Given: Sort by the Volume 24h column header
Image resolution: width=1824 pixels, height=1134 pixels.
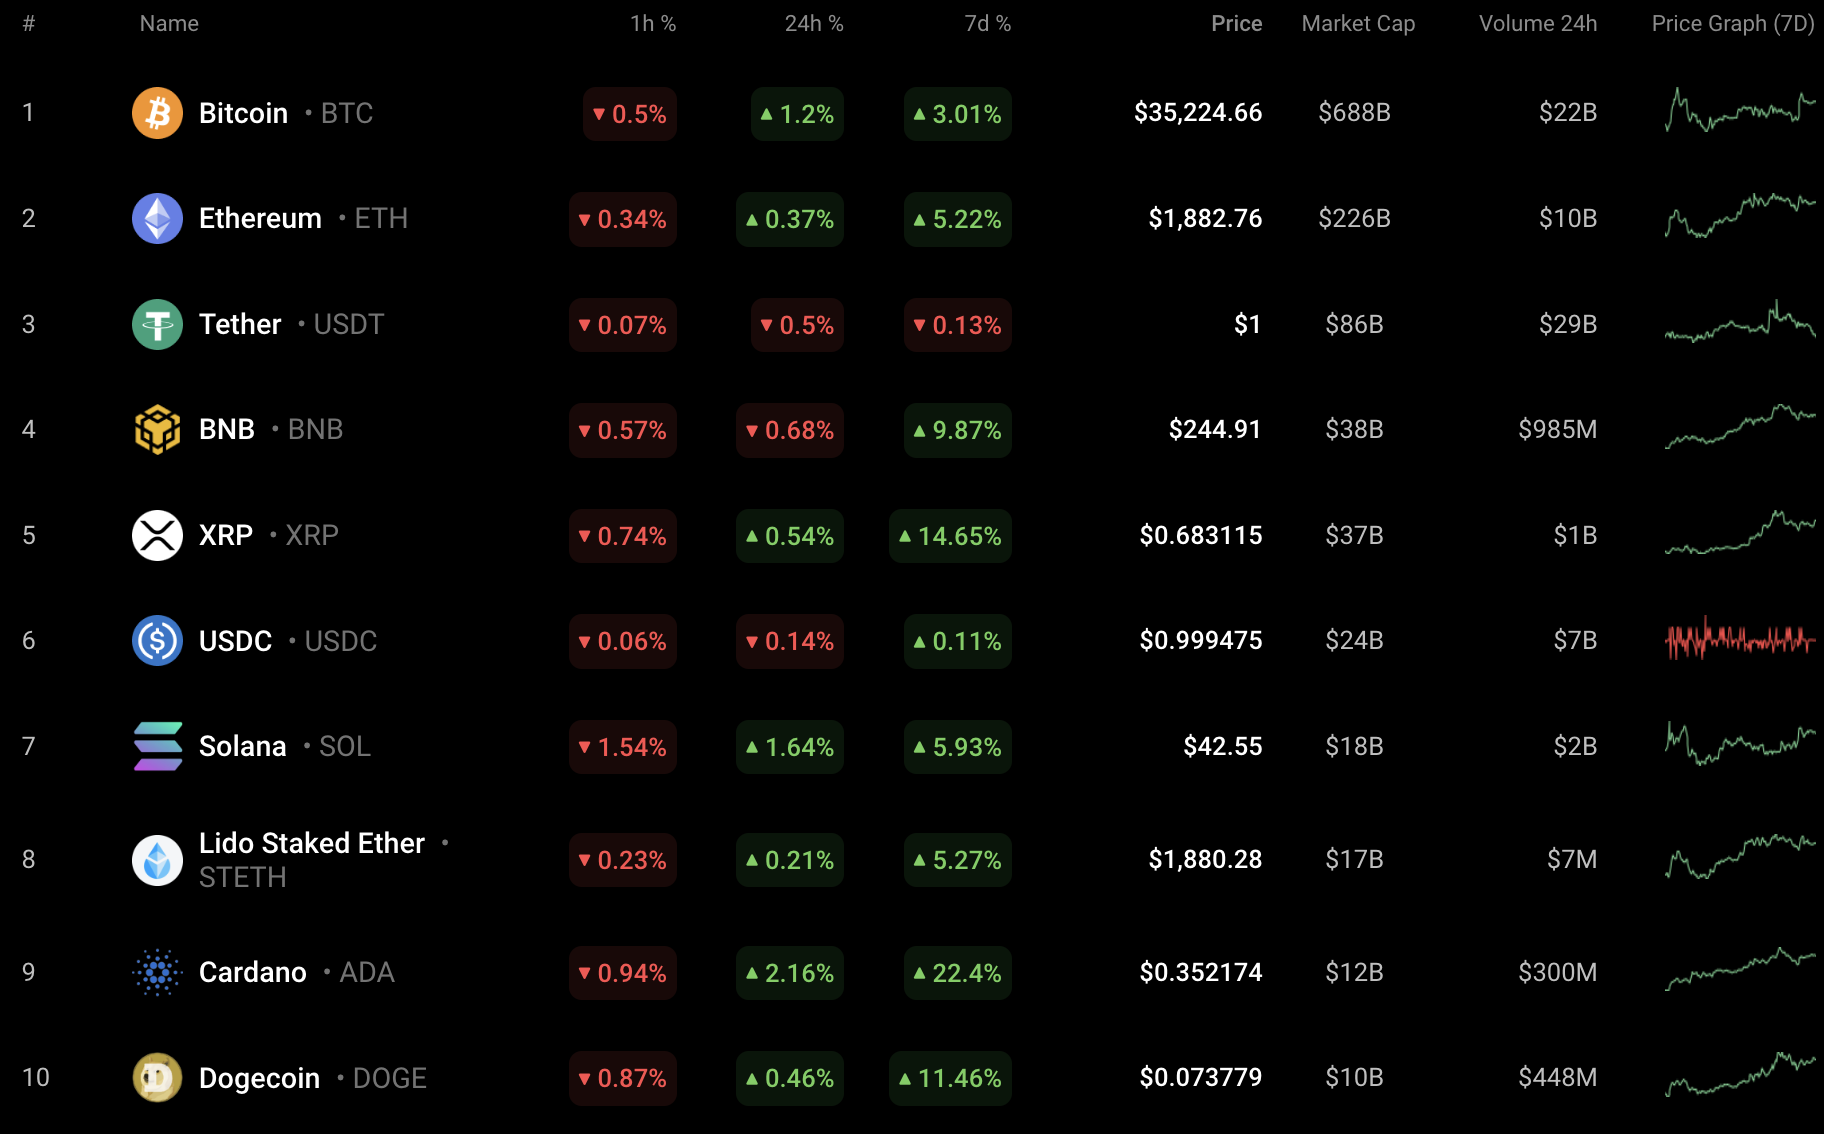Looking at the screenshot, I should click(x=1537, y=24).
